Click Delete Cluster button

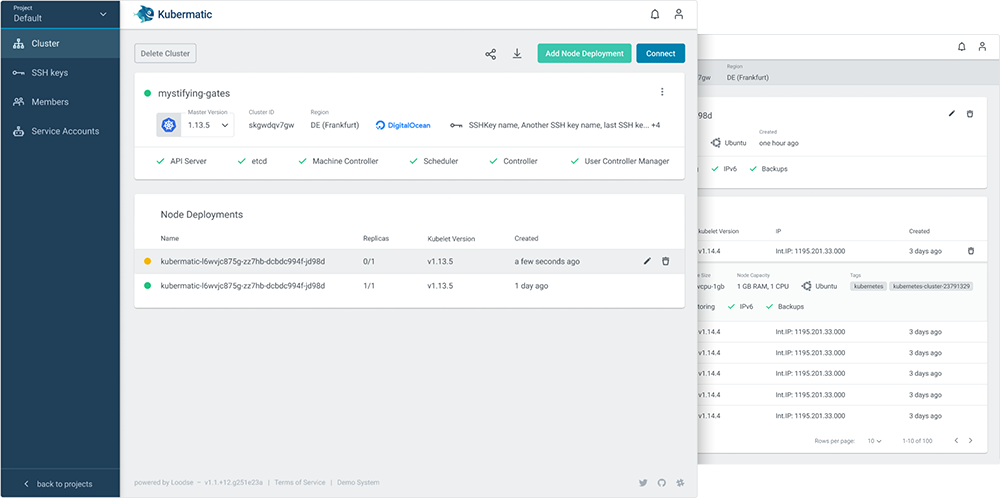(165, 54)
